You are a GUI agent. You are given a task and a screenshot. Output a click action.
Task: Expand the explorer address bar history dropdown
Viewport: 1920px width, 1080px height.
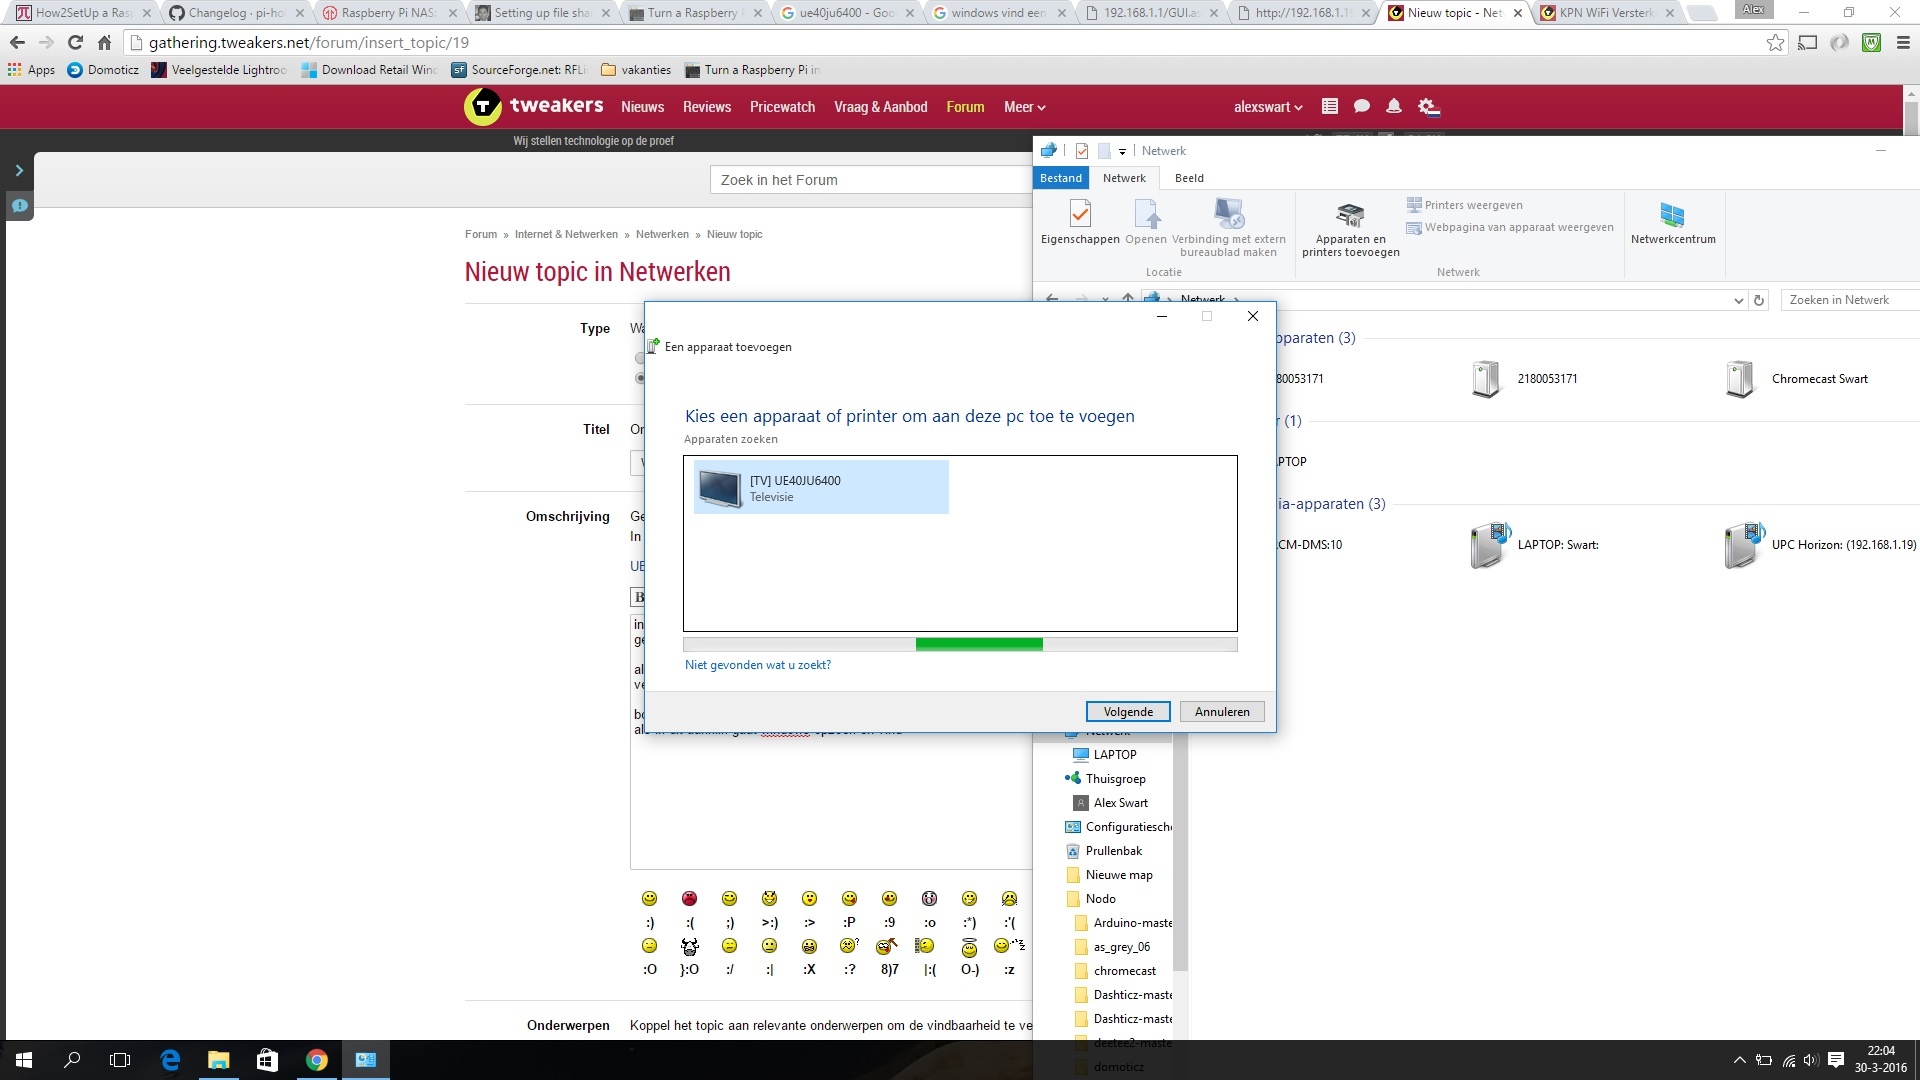[x=1738, y=300]
